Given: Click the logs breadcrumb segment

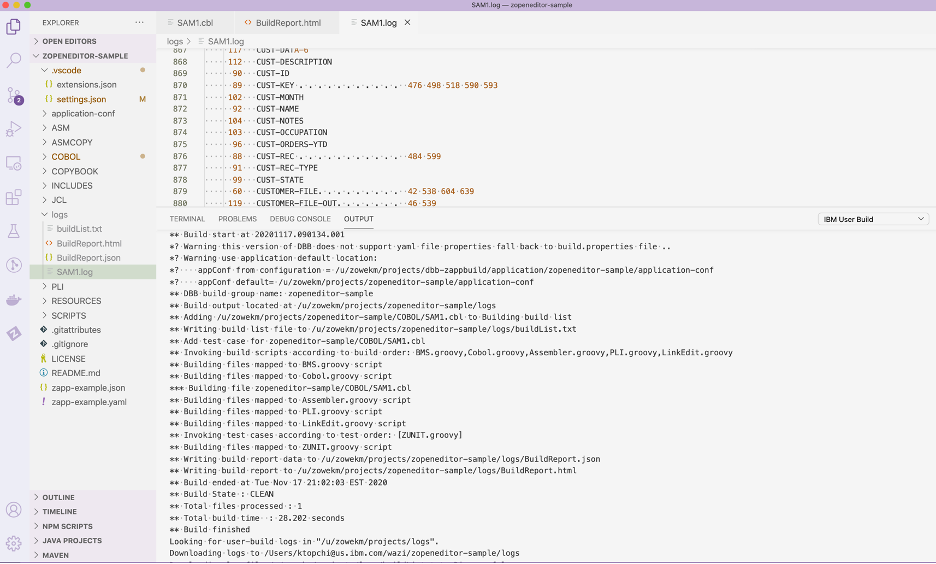Looking at the screenshot, I should (x=175, y=41).
